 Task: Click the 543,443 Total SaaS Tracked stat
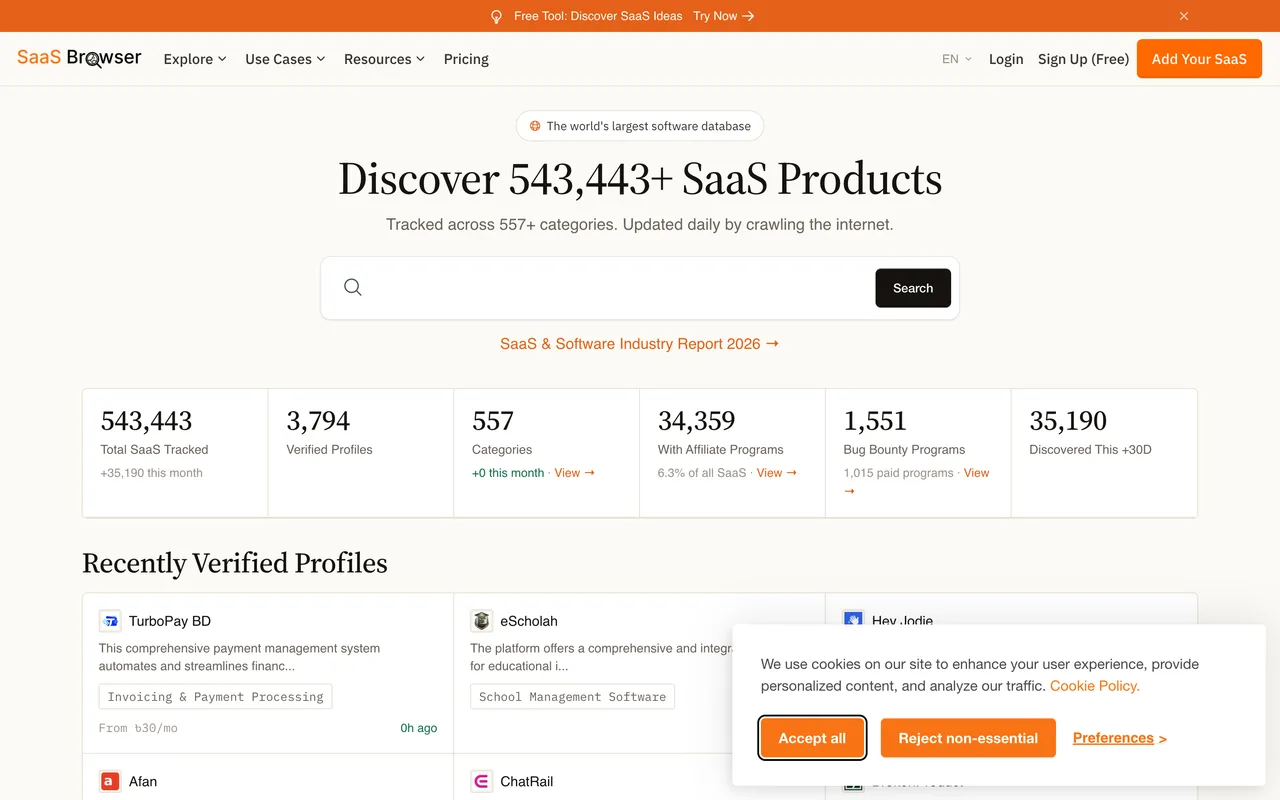175,453
